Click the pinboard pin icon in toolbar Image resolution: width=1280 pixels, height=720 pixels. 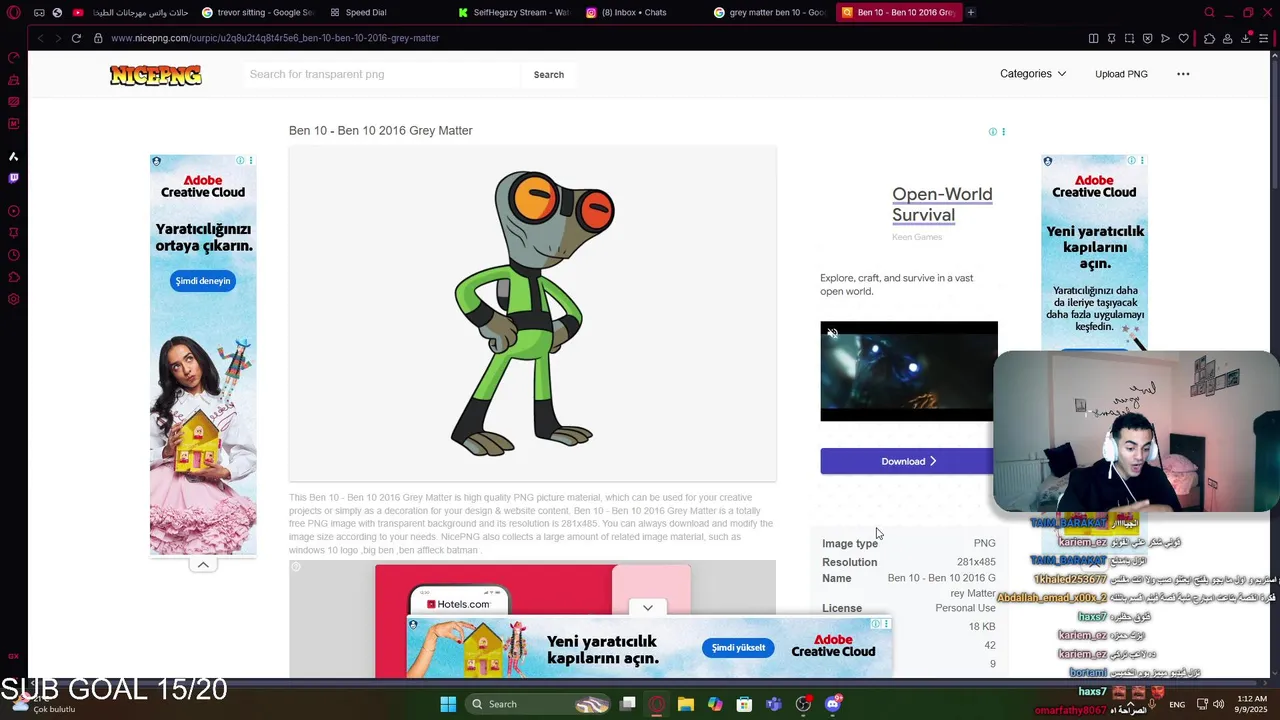(x=1111, y=38)
